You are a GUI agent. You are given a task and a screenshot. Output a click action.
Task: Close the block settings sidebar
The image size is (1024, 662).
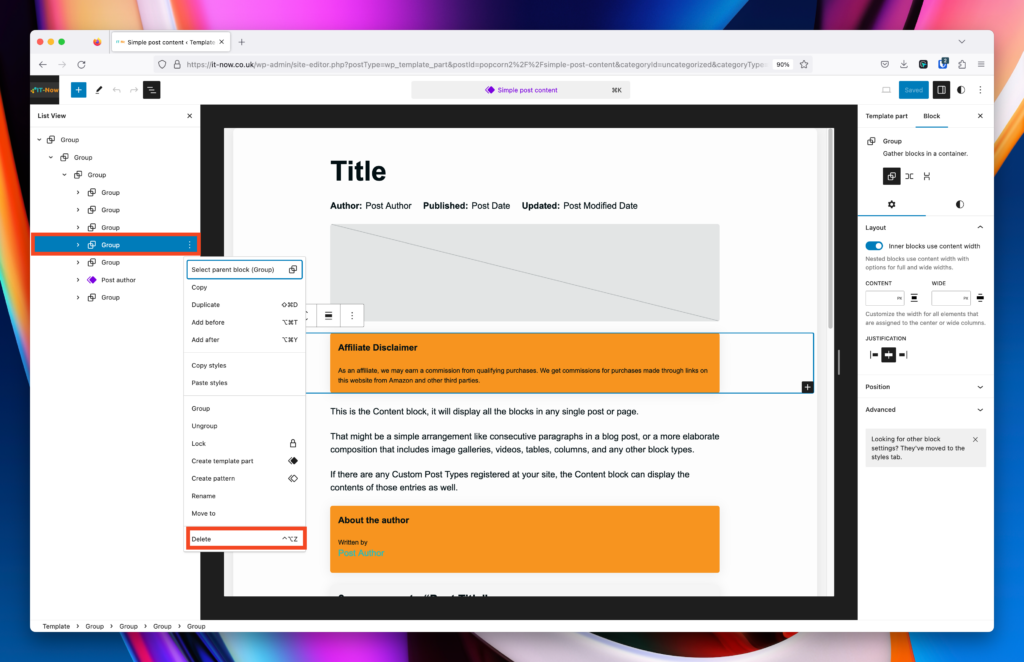coord(980,116)
